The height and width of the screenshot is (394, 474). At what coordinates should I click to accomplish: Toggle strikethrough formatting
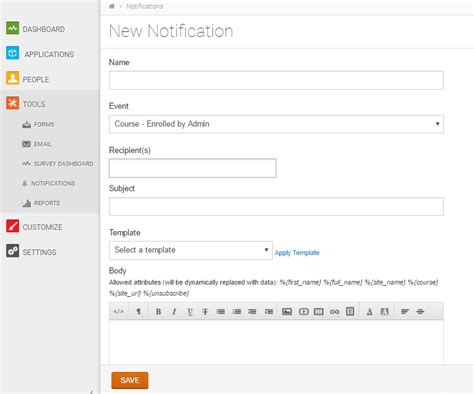(205, 312)
